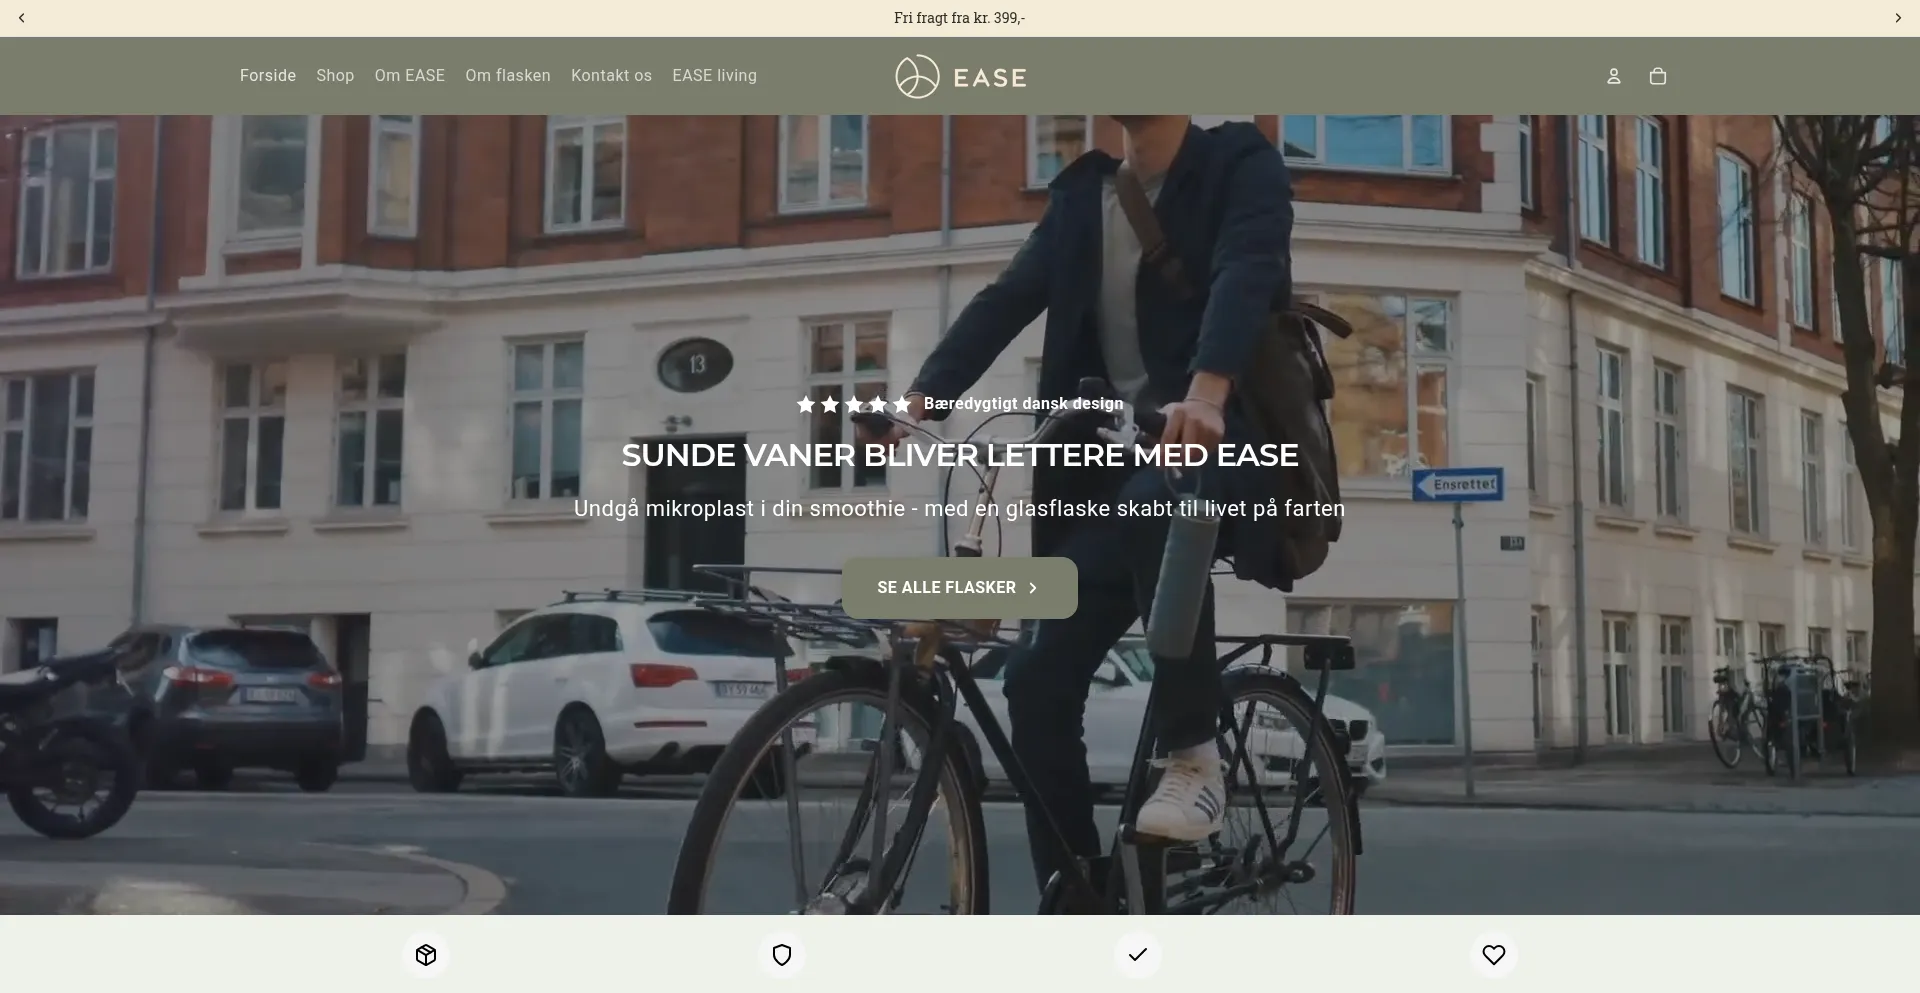The image size is (1920, 993).
Task: Open the Shop menu item
Action: (335, 76)
